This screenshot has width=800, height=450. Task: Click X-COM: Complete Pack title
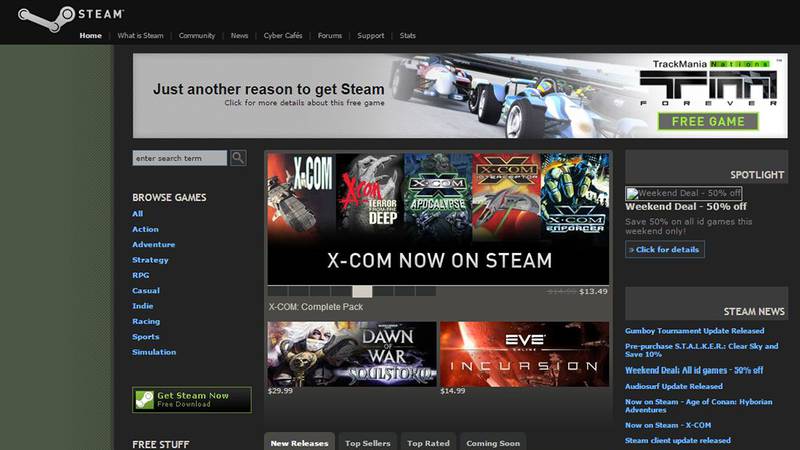316,307
